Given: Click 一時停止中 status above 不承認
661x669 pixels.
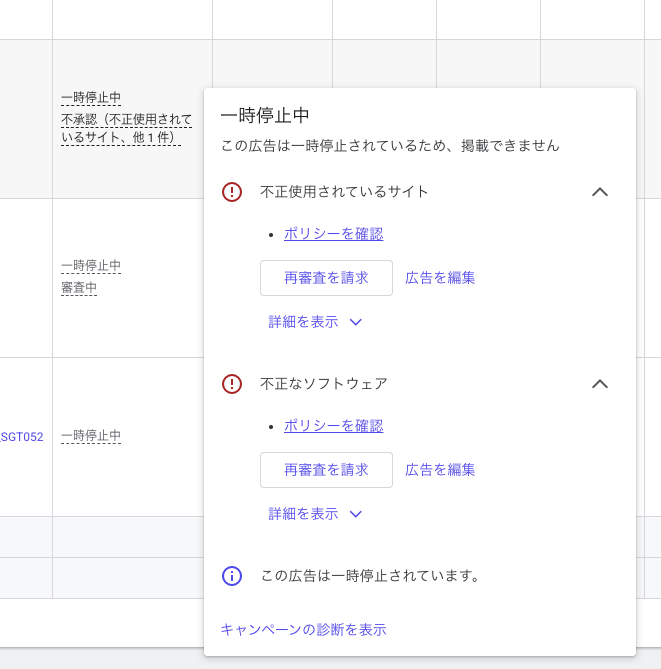Looking at the screenshot, I should [x=91, y=97].
